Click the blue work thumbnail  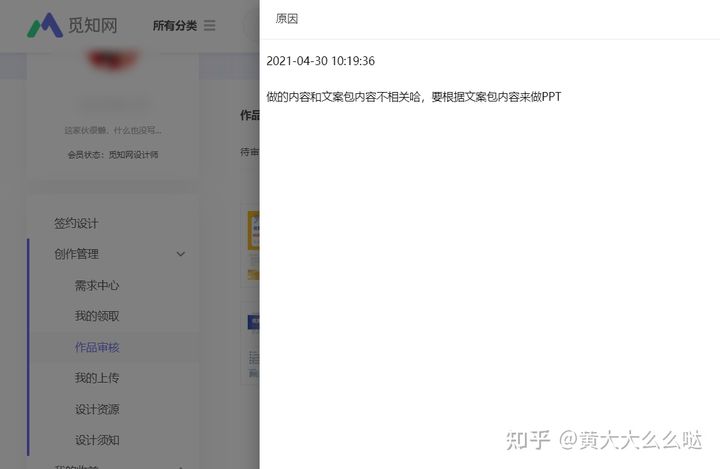[x=253, y=322]
